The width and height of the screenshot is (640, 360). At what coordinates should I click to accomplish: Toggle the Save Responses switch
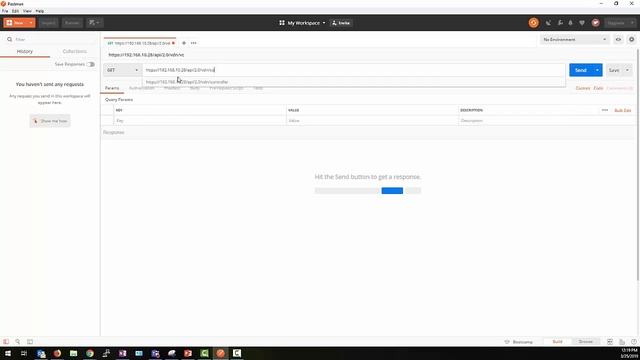coord(91,64)
